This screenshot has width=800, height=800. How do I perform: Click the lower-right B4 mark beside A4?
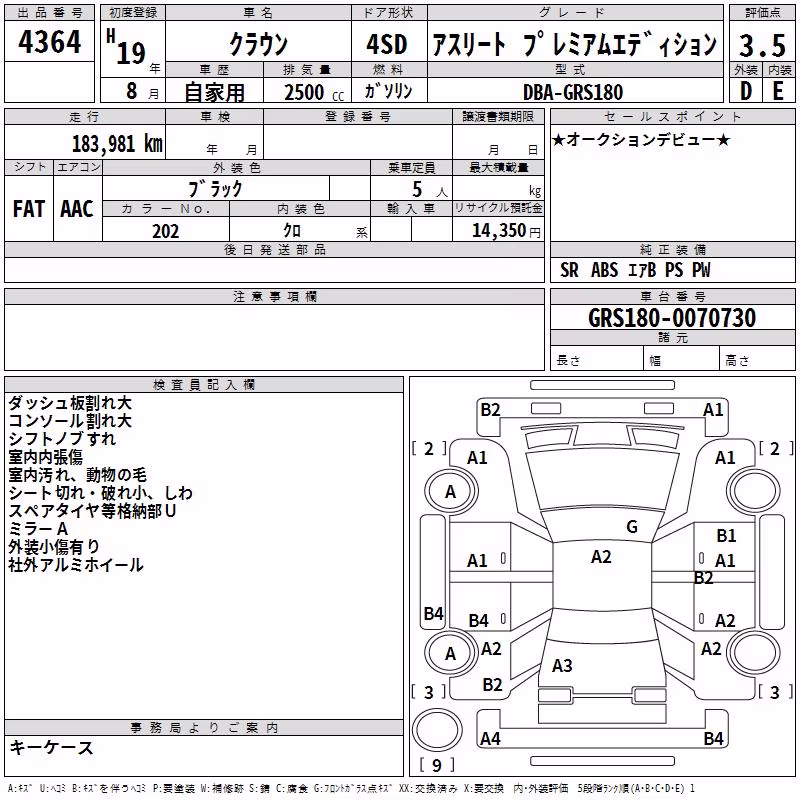[713, 738]
